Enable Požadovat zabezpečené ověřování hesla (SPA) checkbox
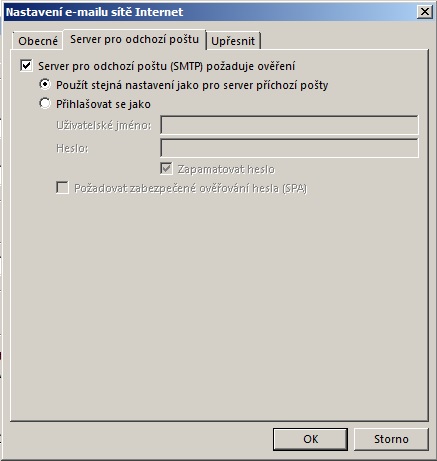The width and height of the screenshot is (437, 461). (x=62, y=188)
